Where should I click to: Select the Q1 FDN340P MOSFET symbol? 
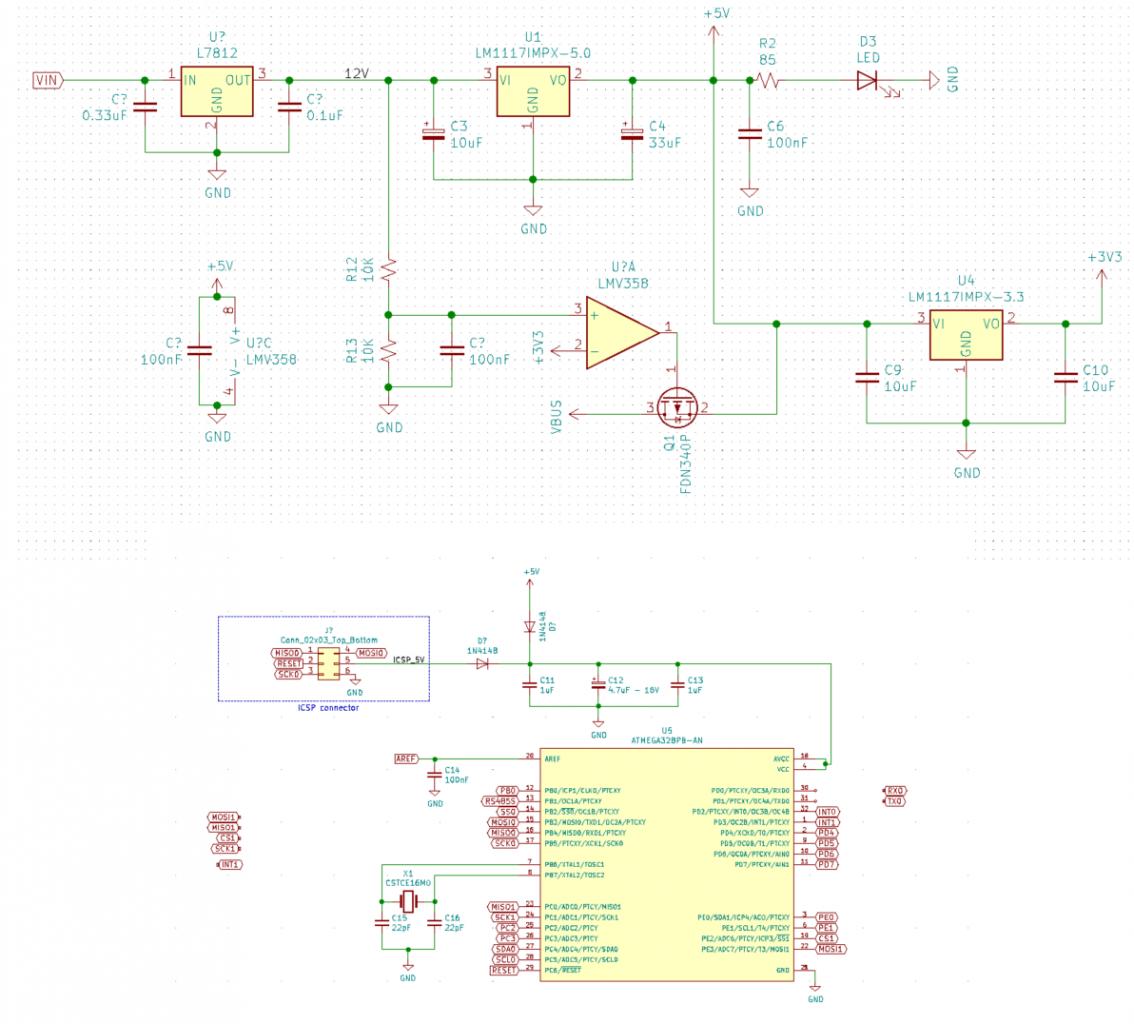[x=678, y=409]
